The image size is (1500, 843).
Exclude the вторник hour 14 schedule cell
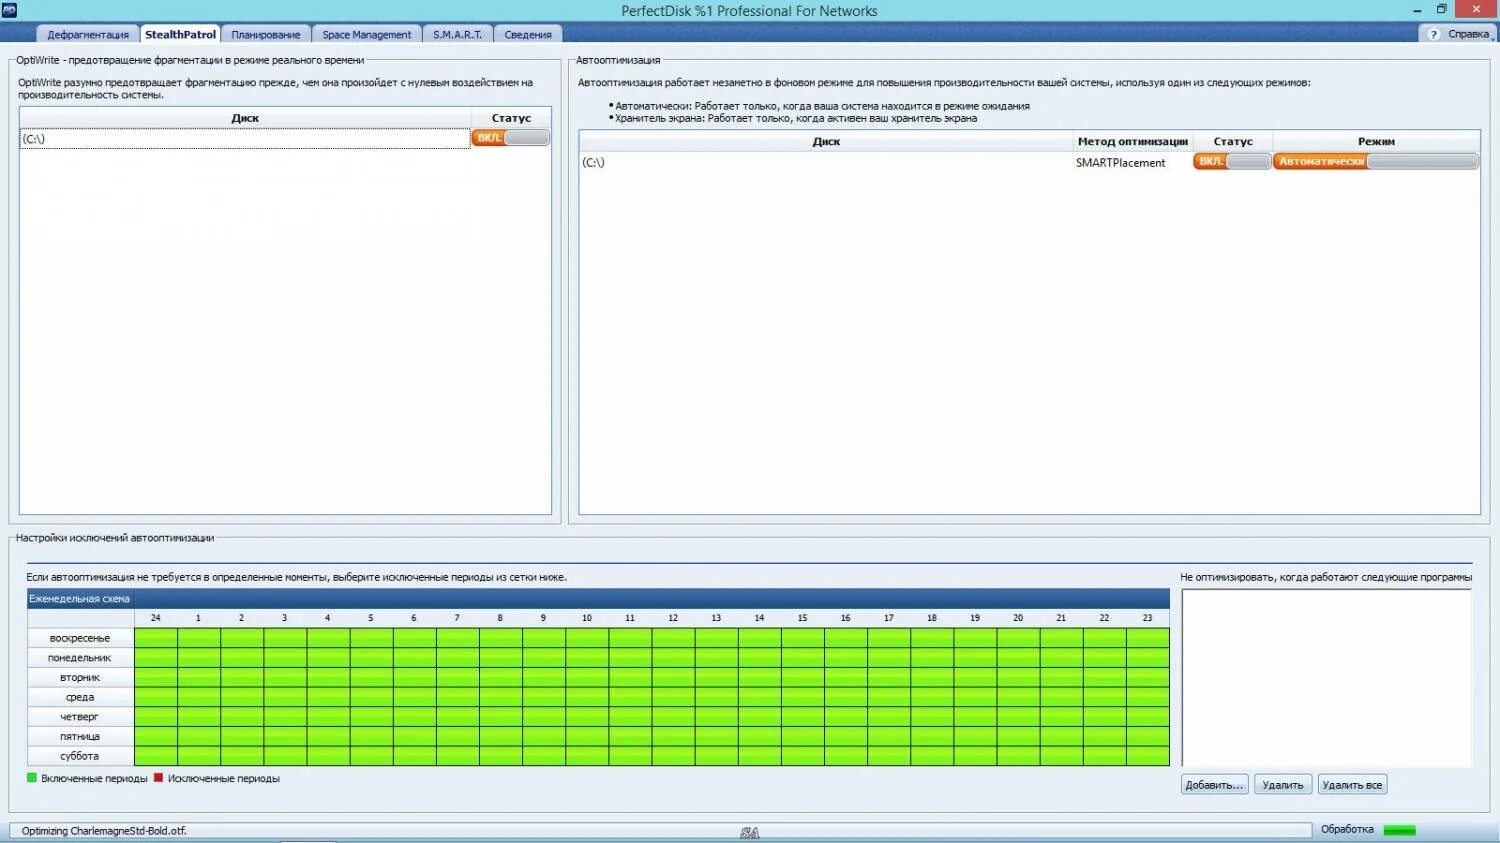coord(759,677)
